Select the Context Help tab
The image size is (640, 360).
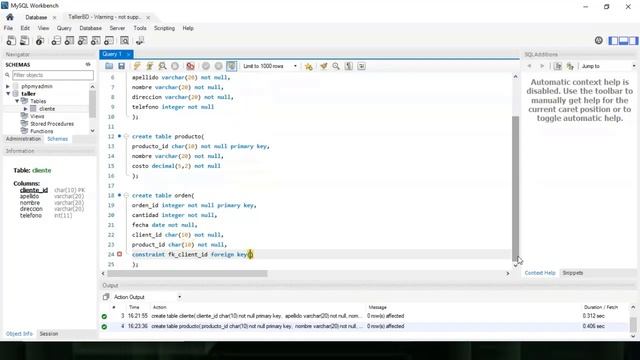point(540,273)
